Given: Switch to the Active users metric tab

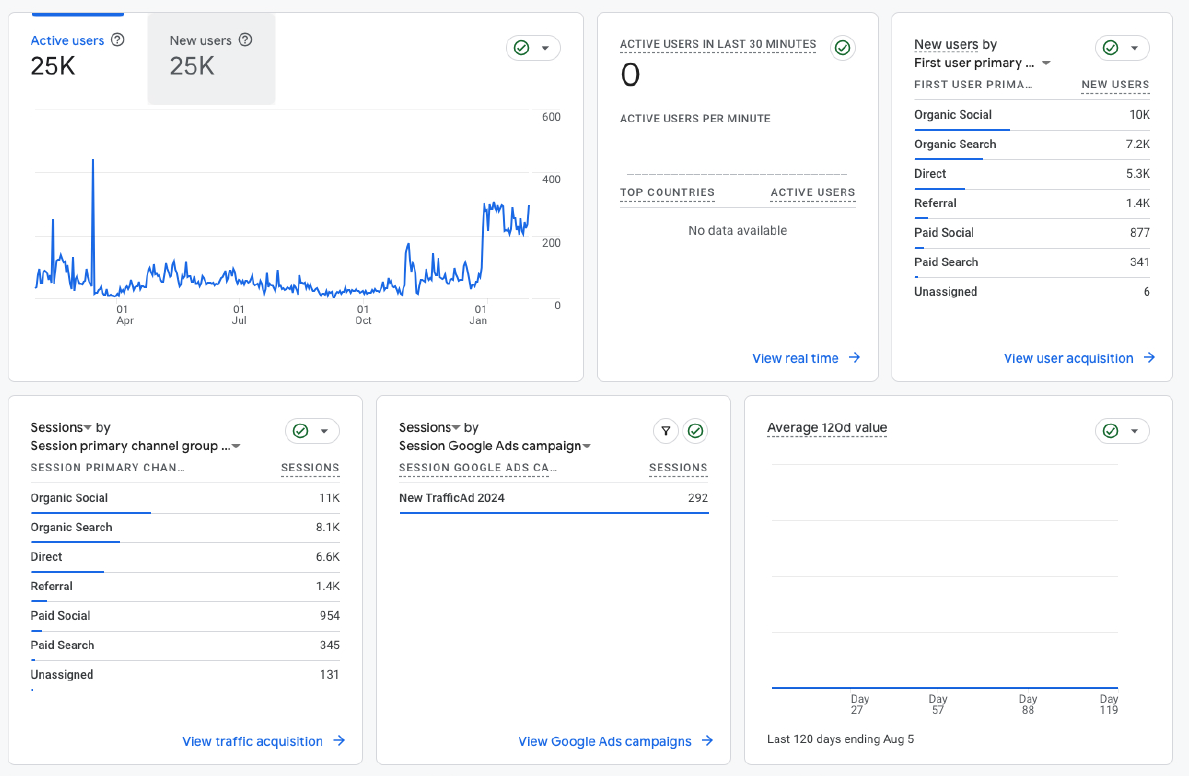Looking at the screenshot, I should [x=67, y=41].
